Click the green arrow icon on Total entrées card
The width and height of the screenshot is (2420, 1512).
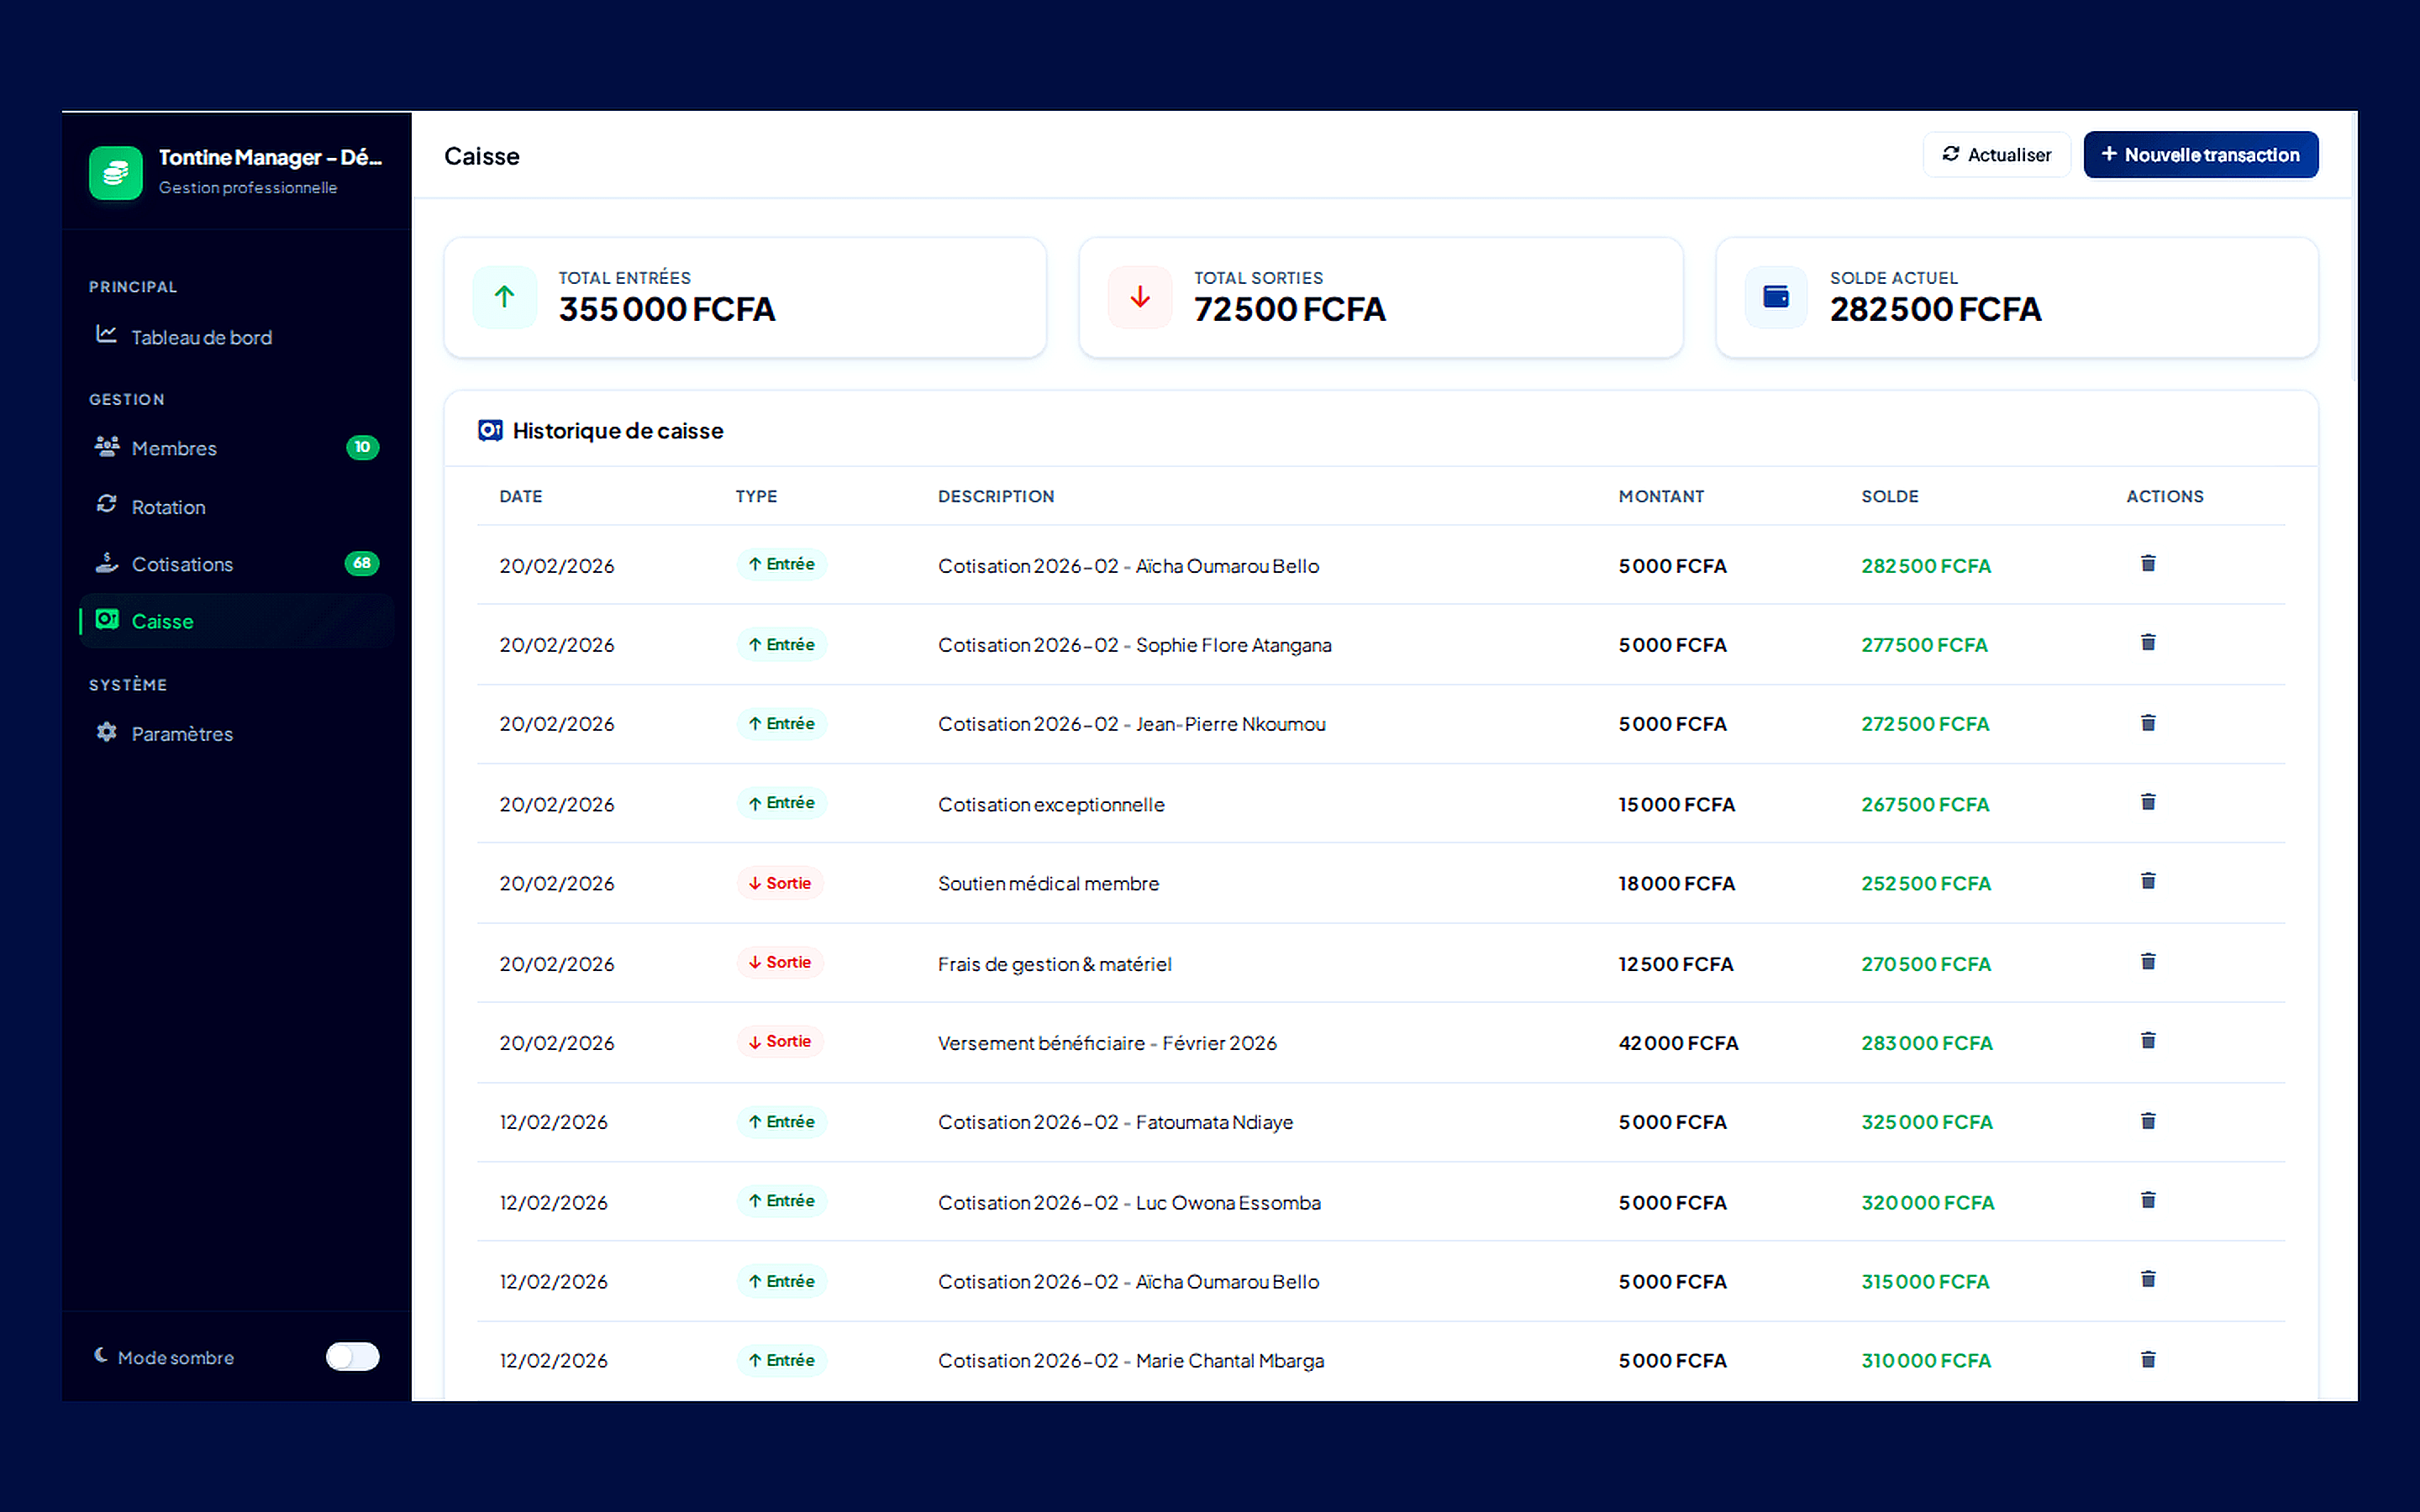point(504,297)
